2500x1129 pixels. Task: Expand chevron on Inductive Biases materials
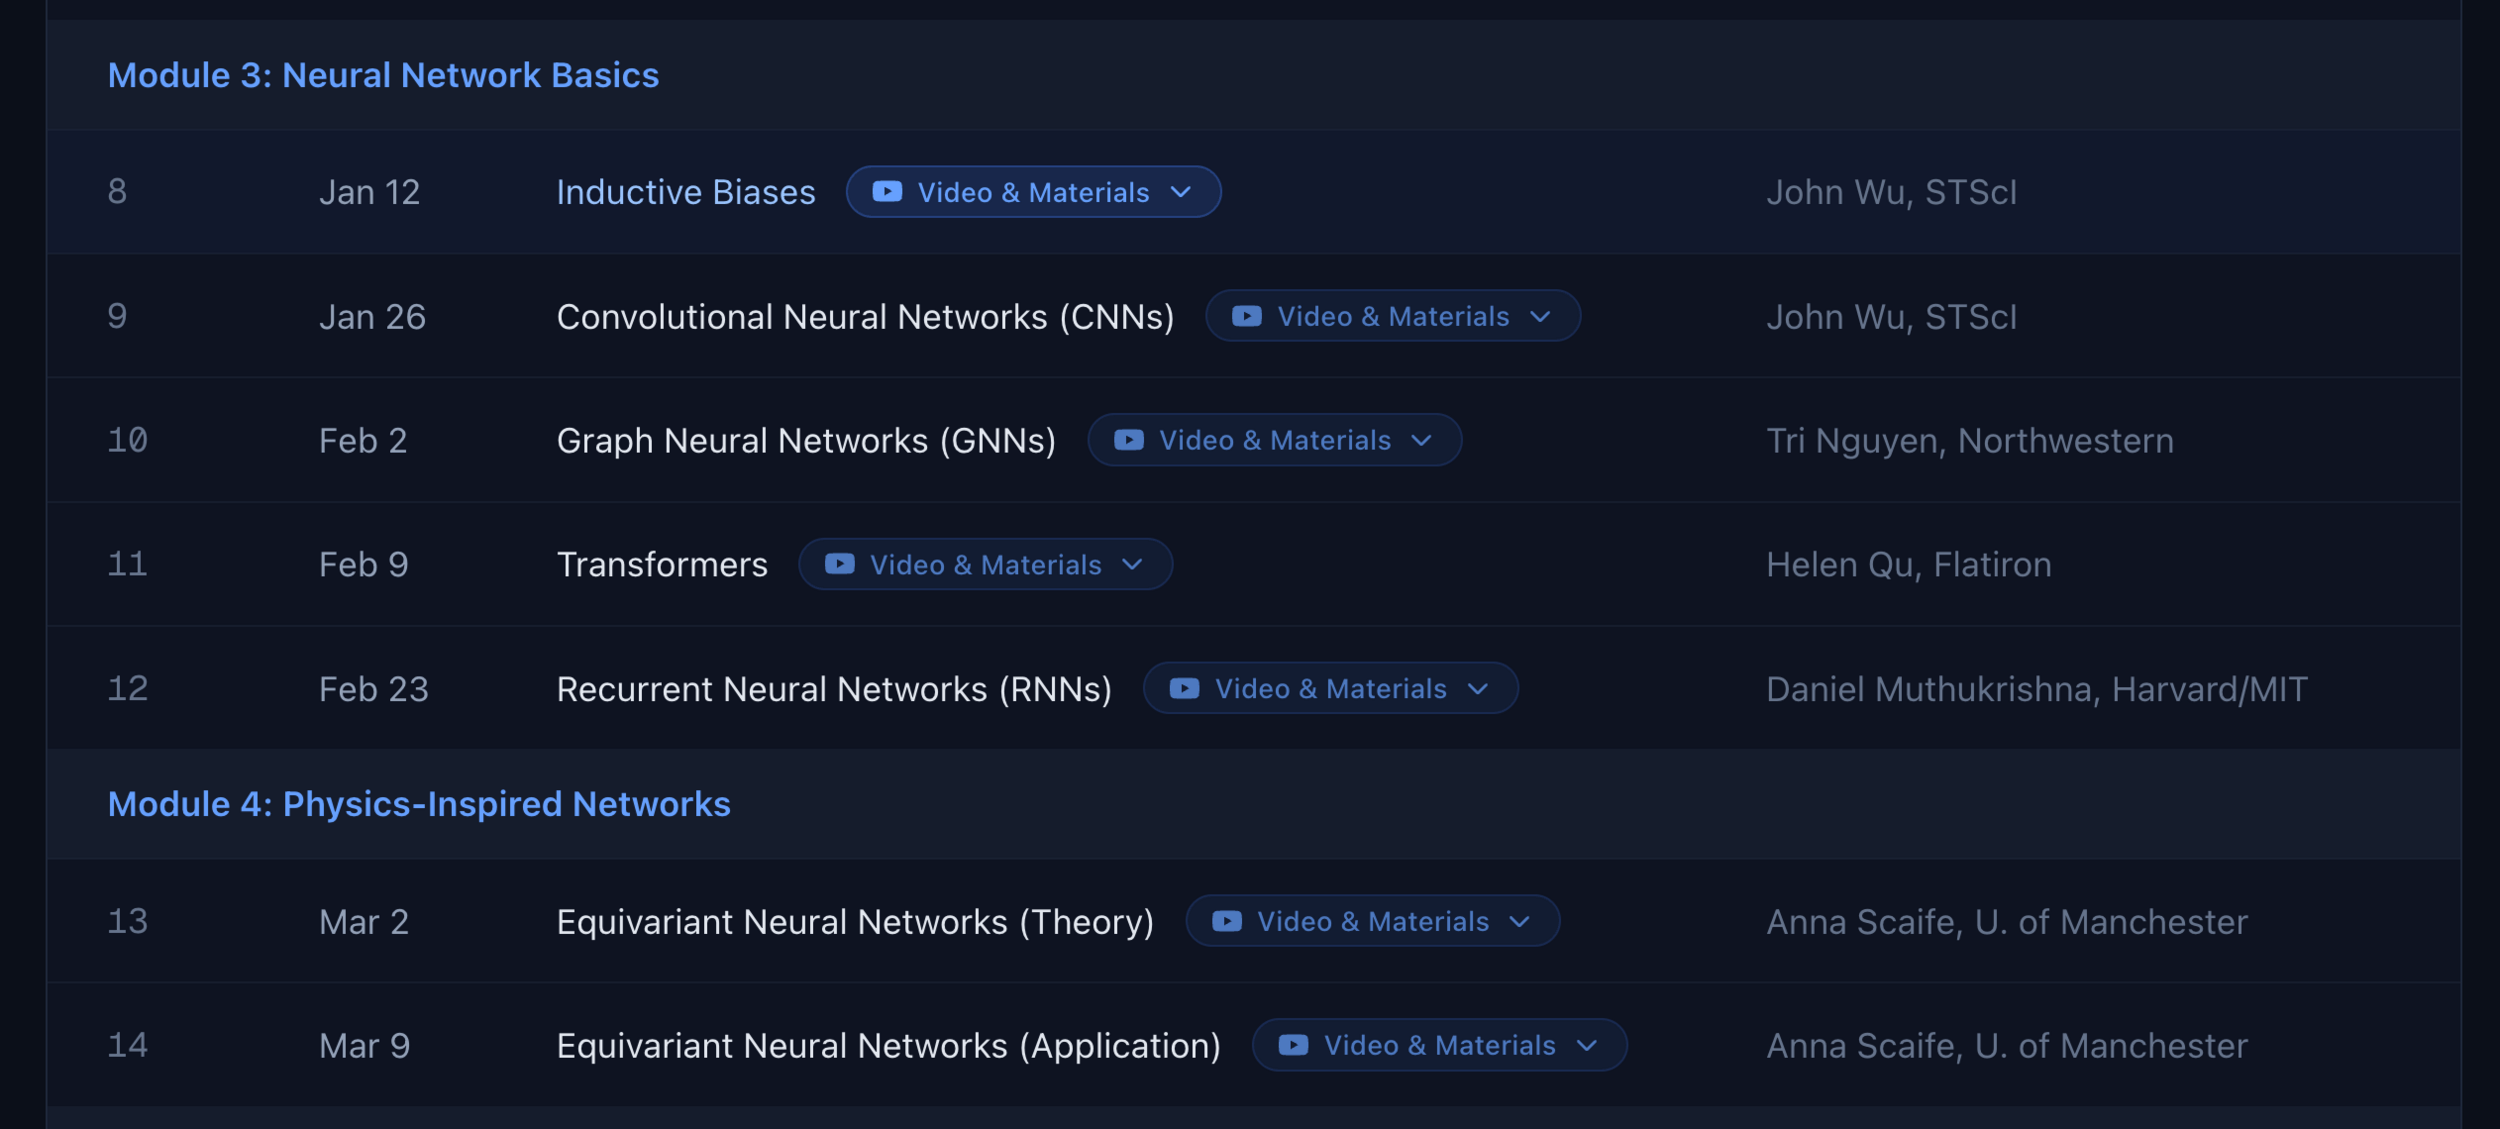pos(1181,192)
